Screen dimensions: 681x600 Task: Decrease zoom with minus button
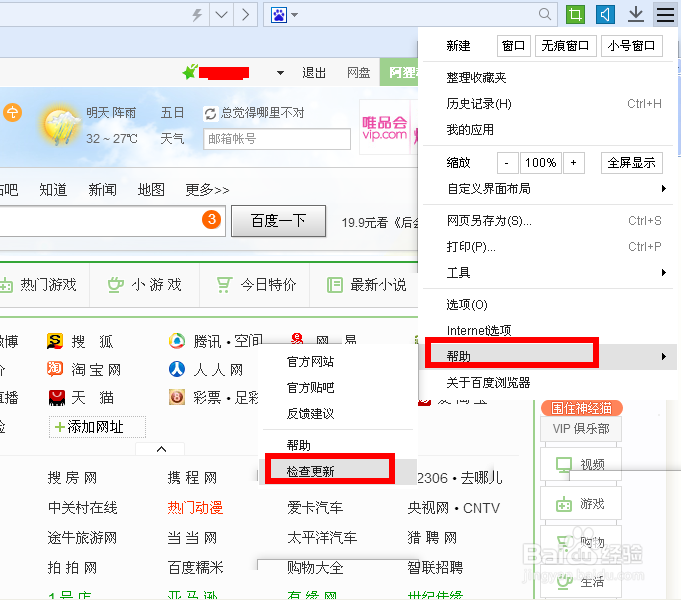tap(507, 163)
